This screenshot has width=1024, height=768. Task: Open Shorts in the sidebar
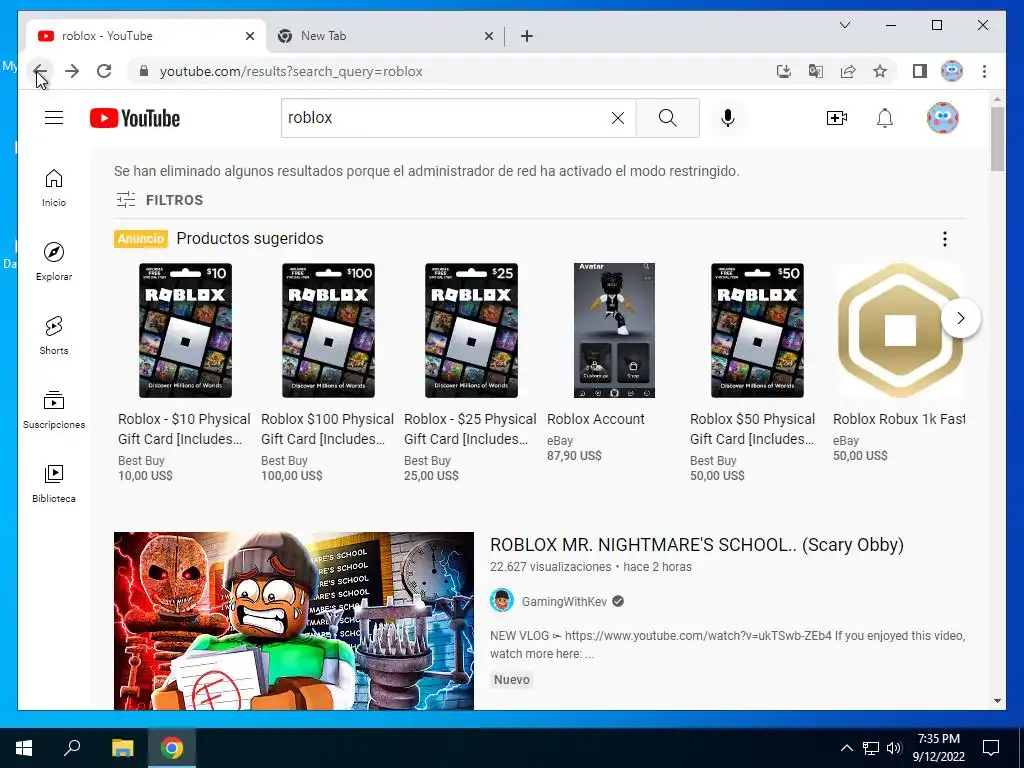coord(54,336)
